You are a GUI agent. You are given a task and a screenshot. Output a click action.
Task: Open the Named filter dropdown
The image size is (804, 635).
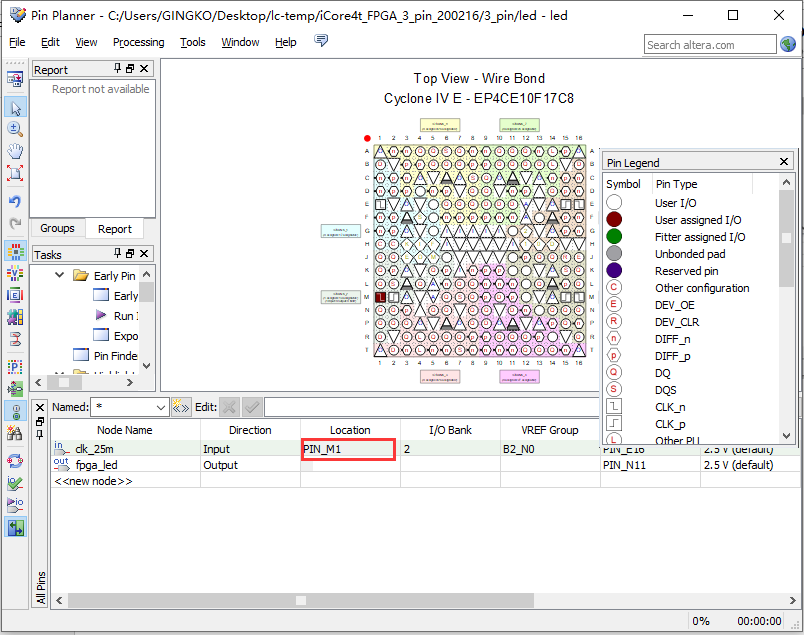pos(161,407)
